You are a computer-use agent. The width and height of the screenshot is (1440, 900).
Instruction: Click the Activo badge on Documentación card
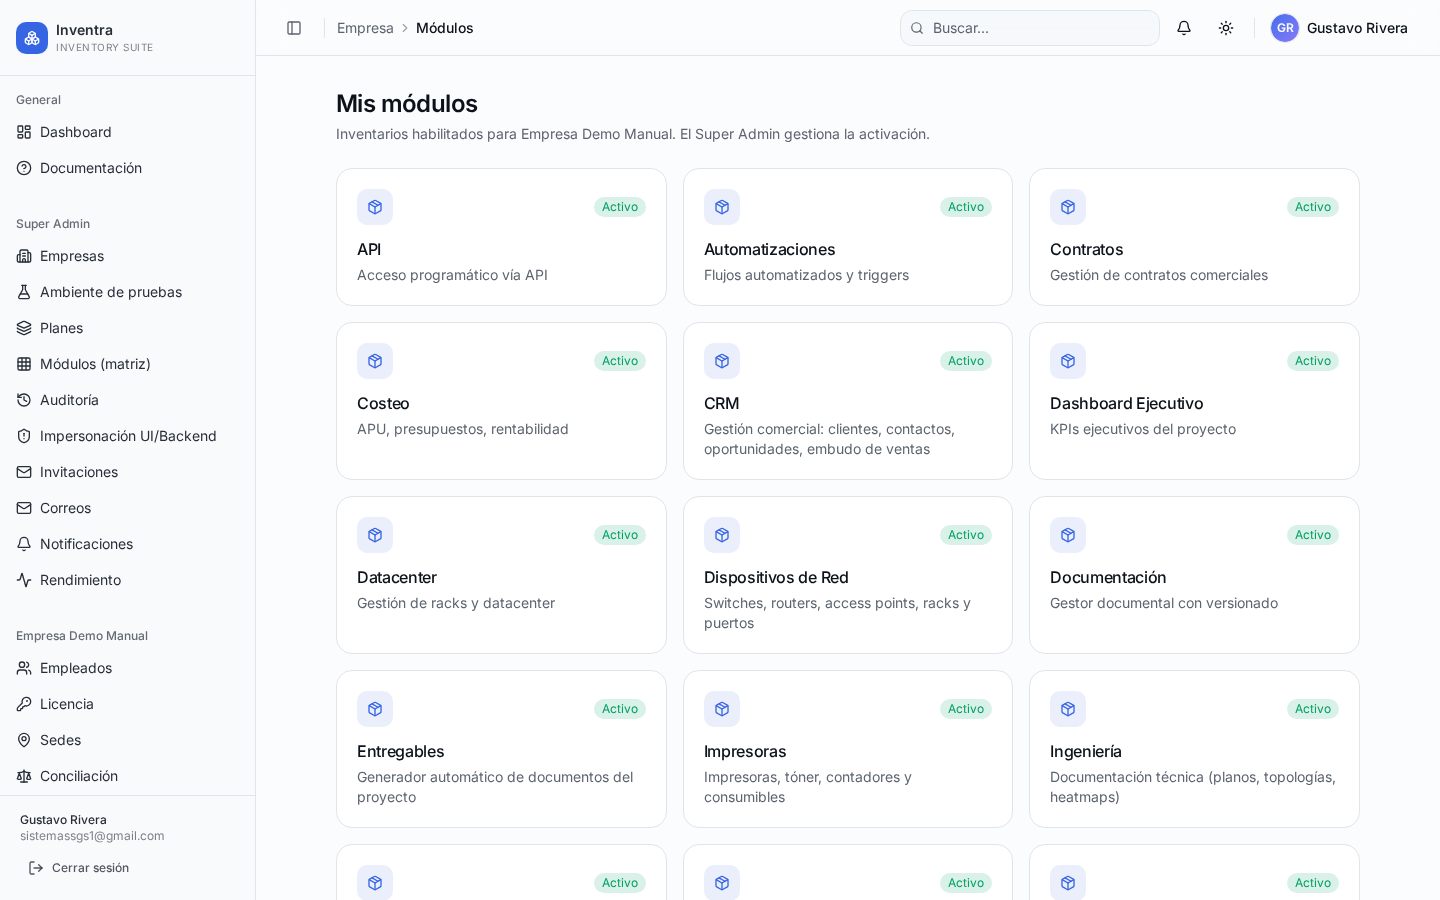coord(1313,535)
